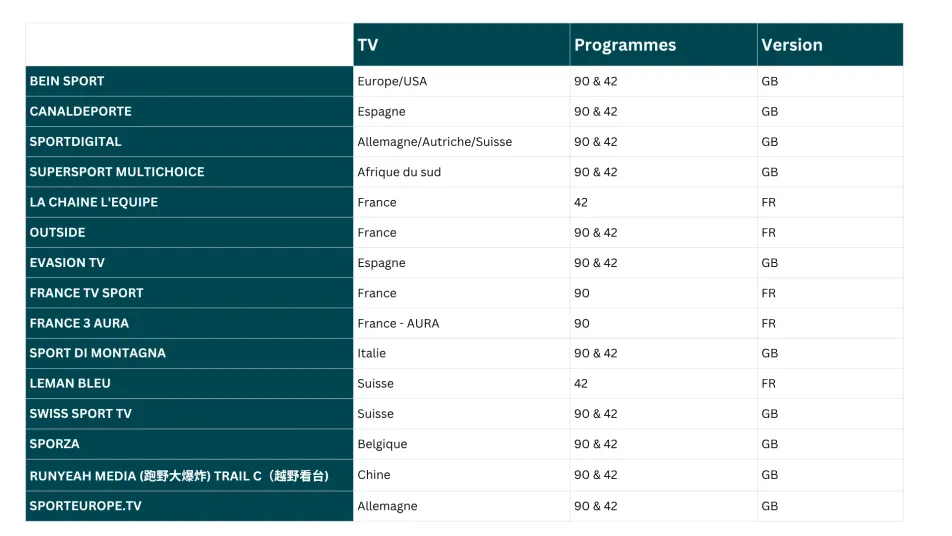Click FR version in OUTSIDE row
The height and width of the screenshot is (536, 952).
(768, 232)
